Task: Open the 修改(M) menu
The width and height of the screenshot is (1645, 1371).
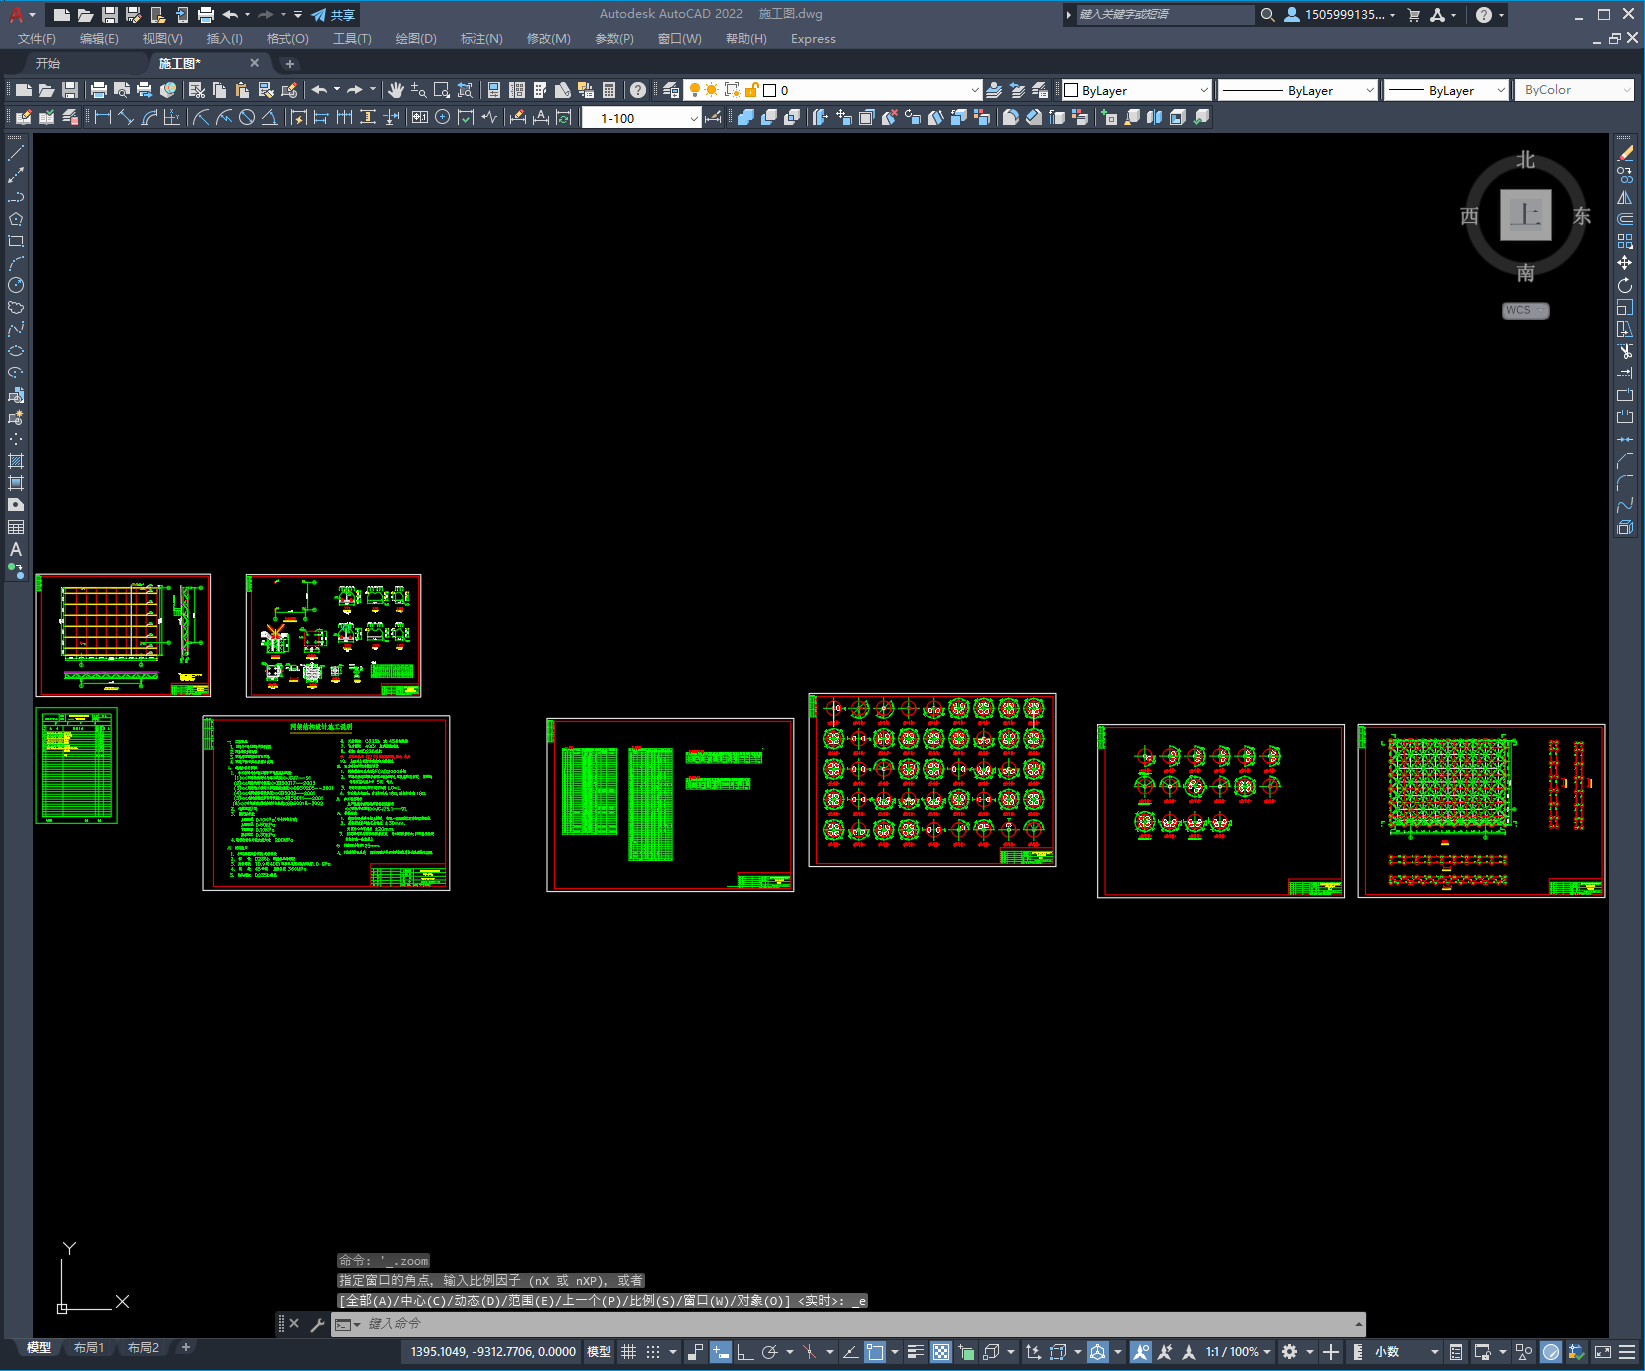Action: click(548, 39)
